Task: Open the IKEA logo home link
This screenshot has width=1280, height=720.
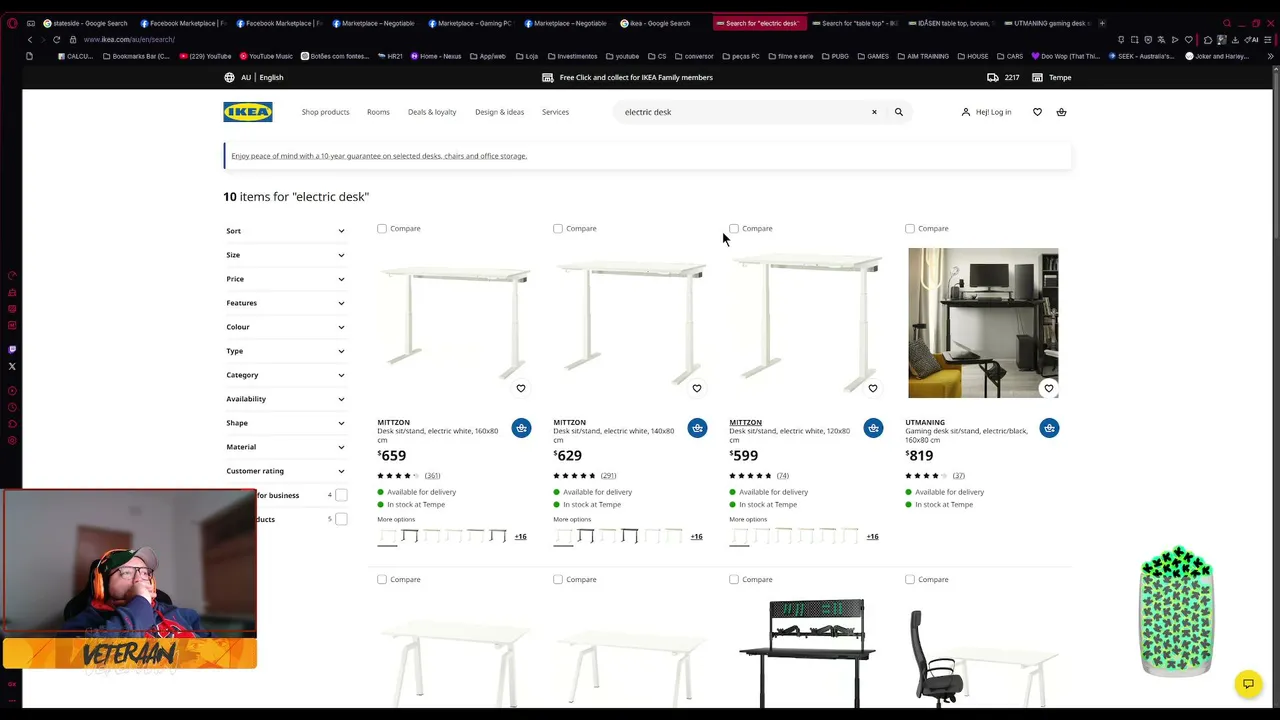Action: pos(248,112)
